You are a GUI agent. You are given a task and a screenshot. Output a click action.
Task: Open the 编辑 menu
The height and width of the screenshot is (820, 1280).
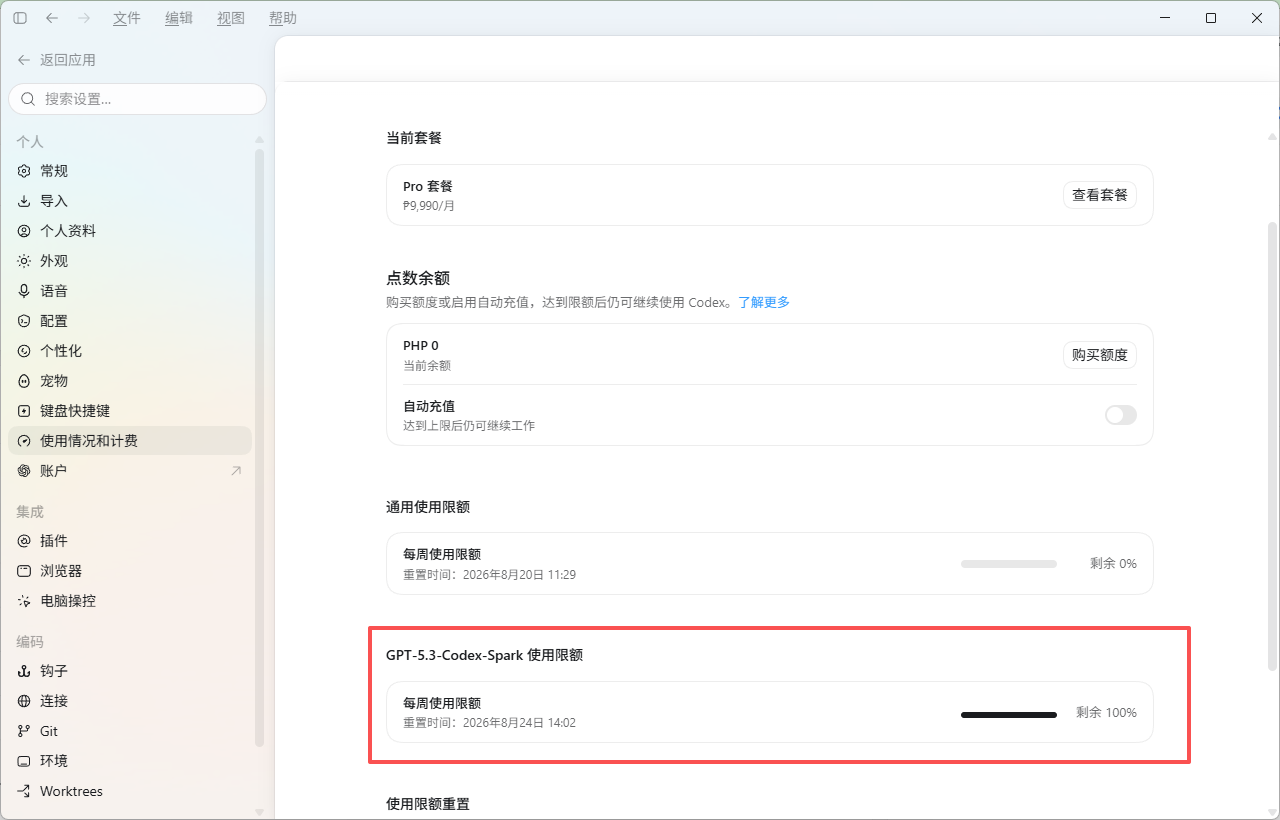179,18
